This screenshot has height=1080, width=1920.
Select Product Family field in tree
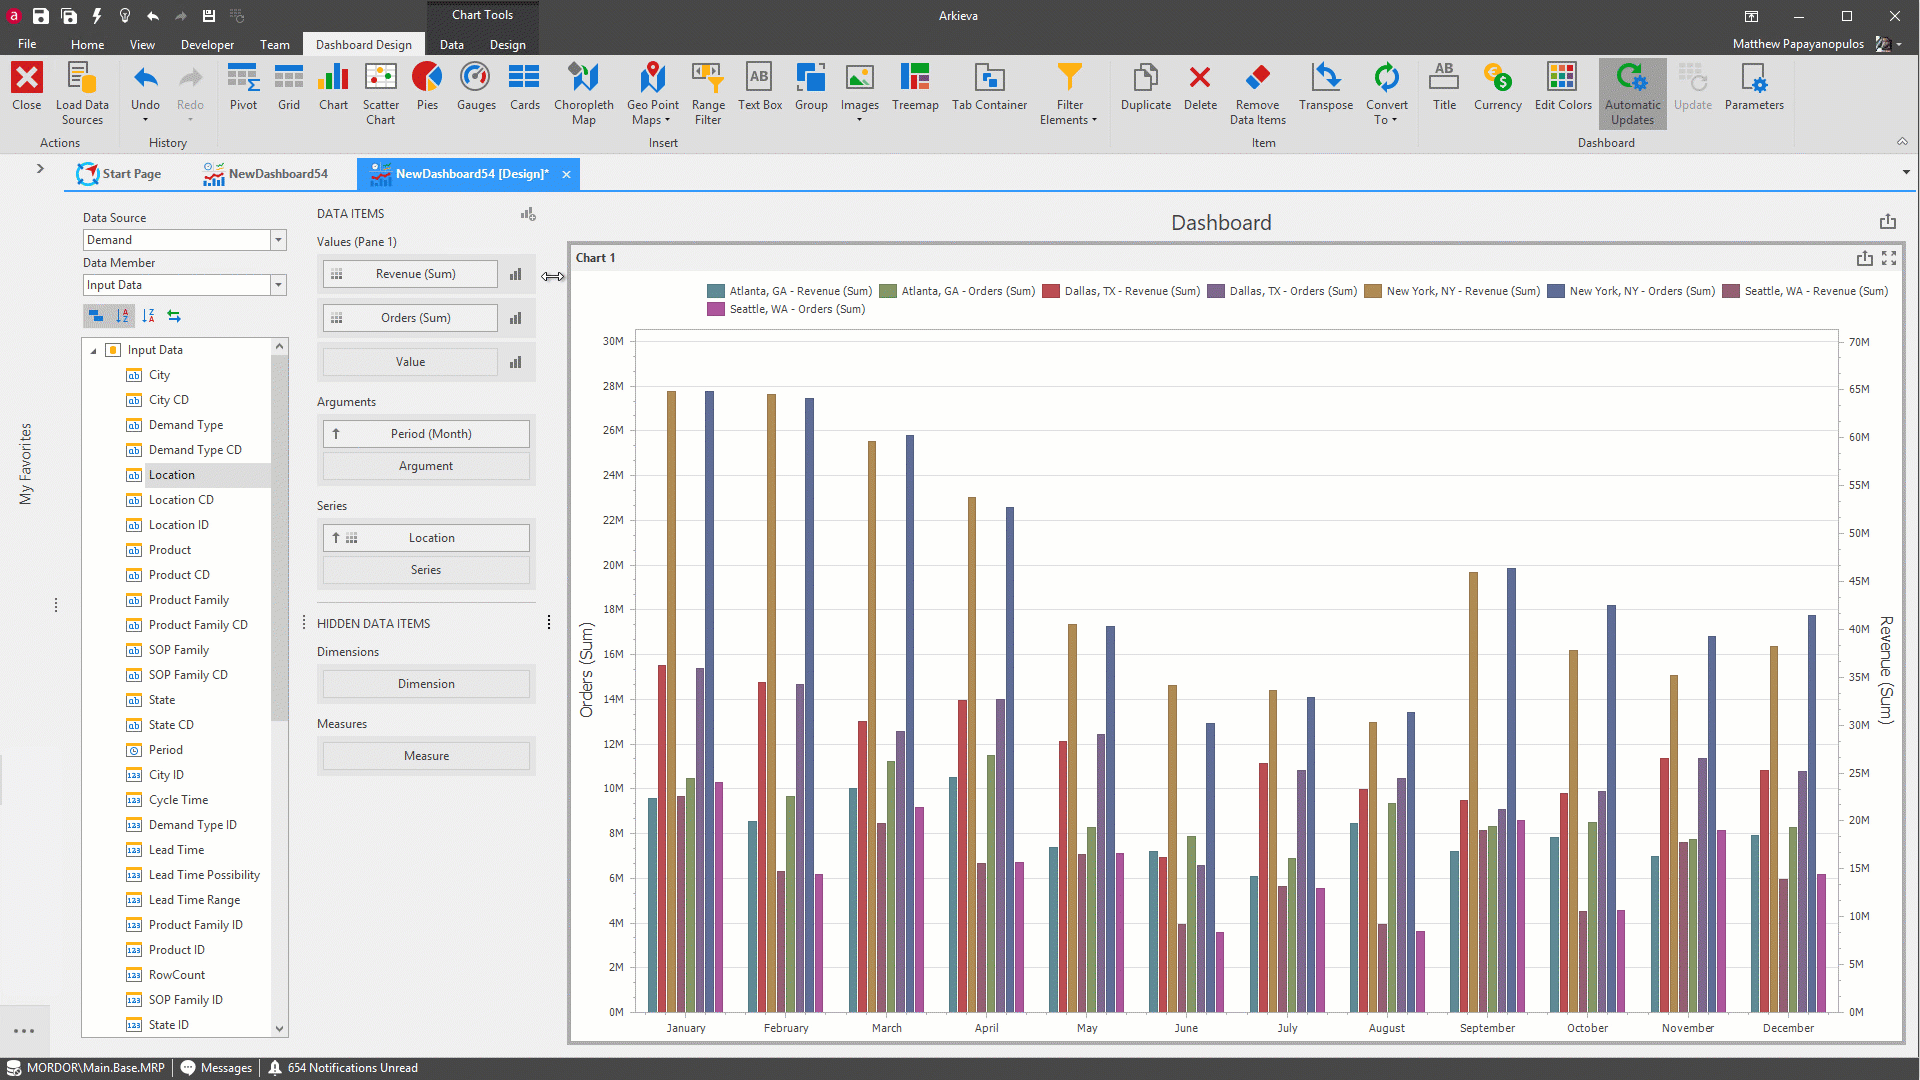click(188, 600)
